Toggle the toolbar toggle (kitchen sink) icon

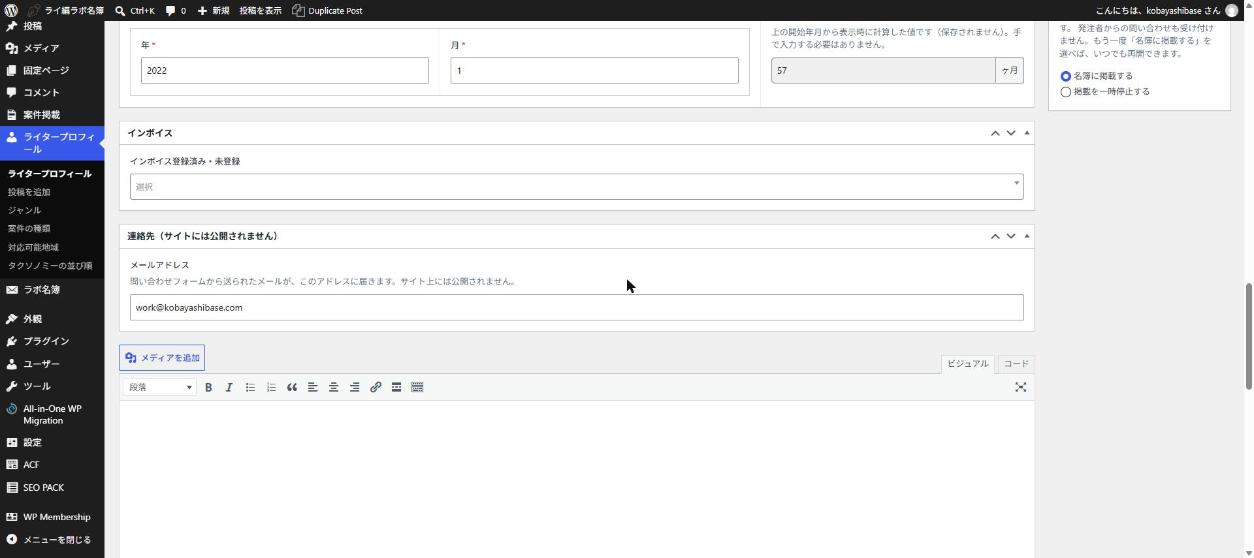[x=418, y=387]
